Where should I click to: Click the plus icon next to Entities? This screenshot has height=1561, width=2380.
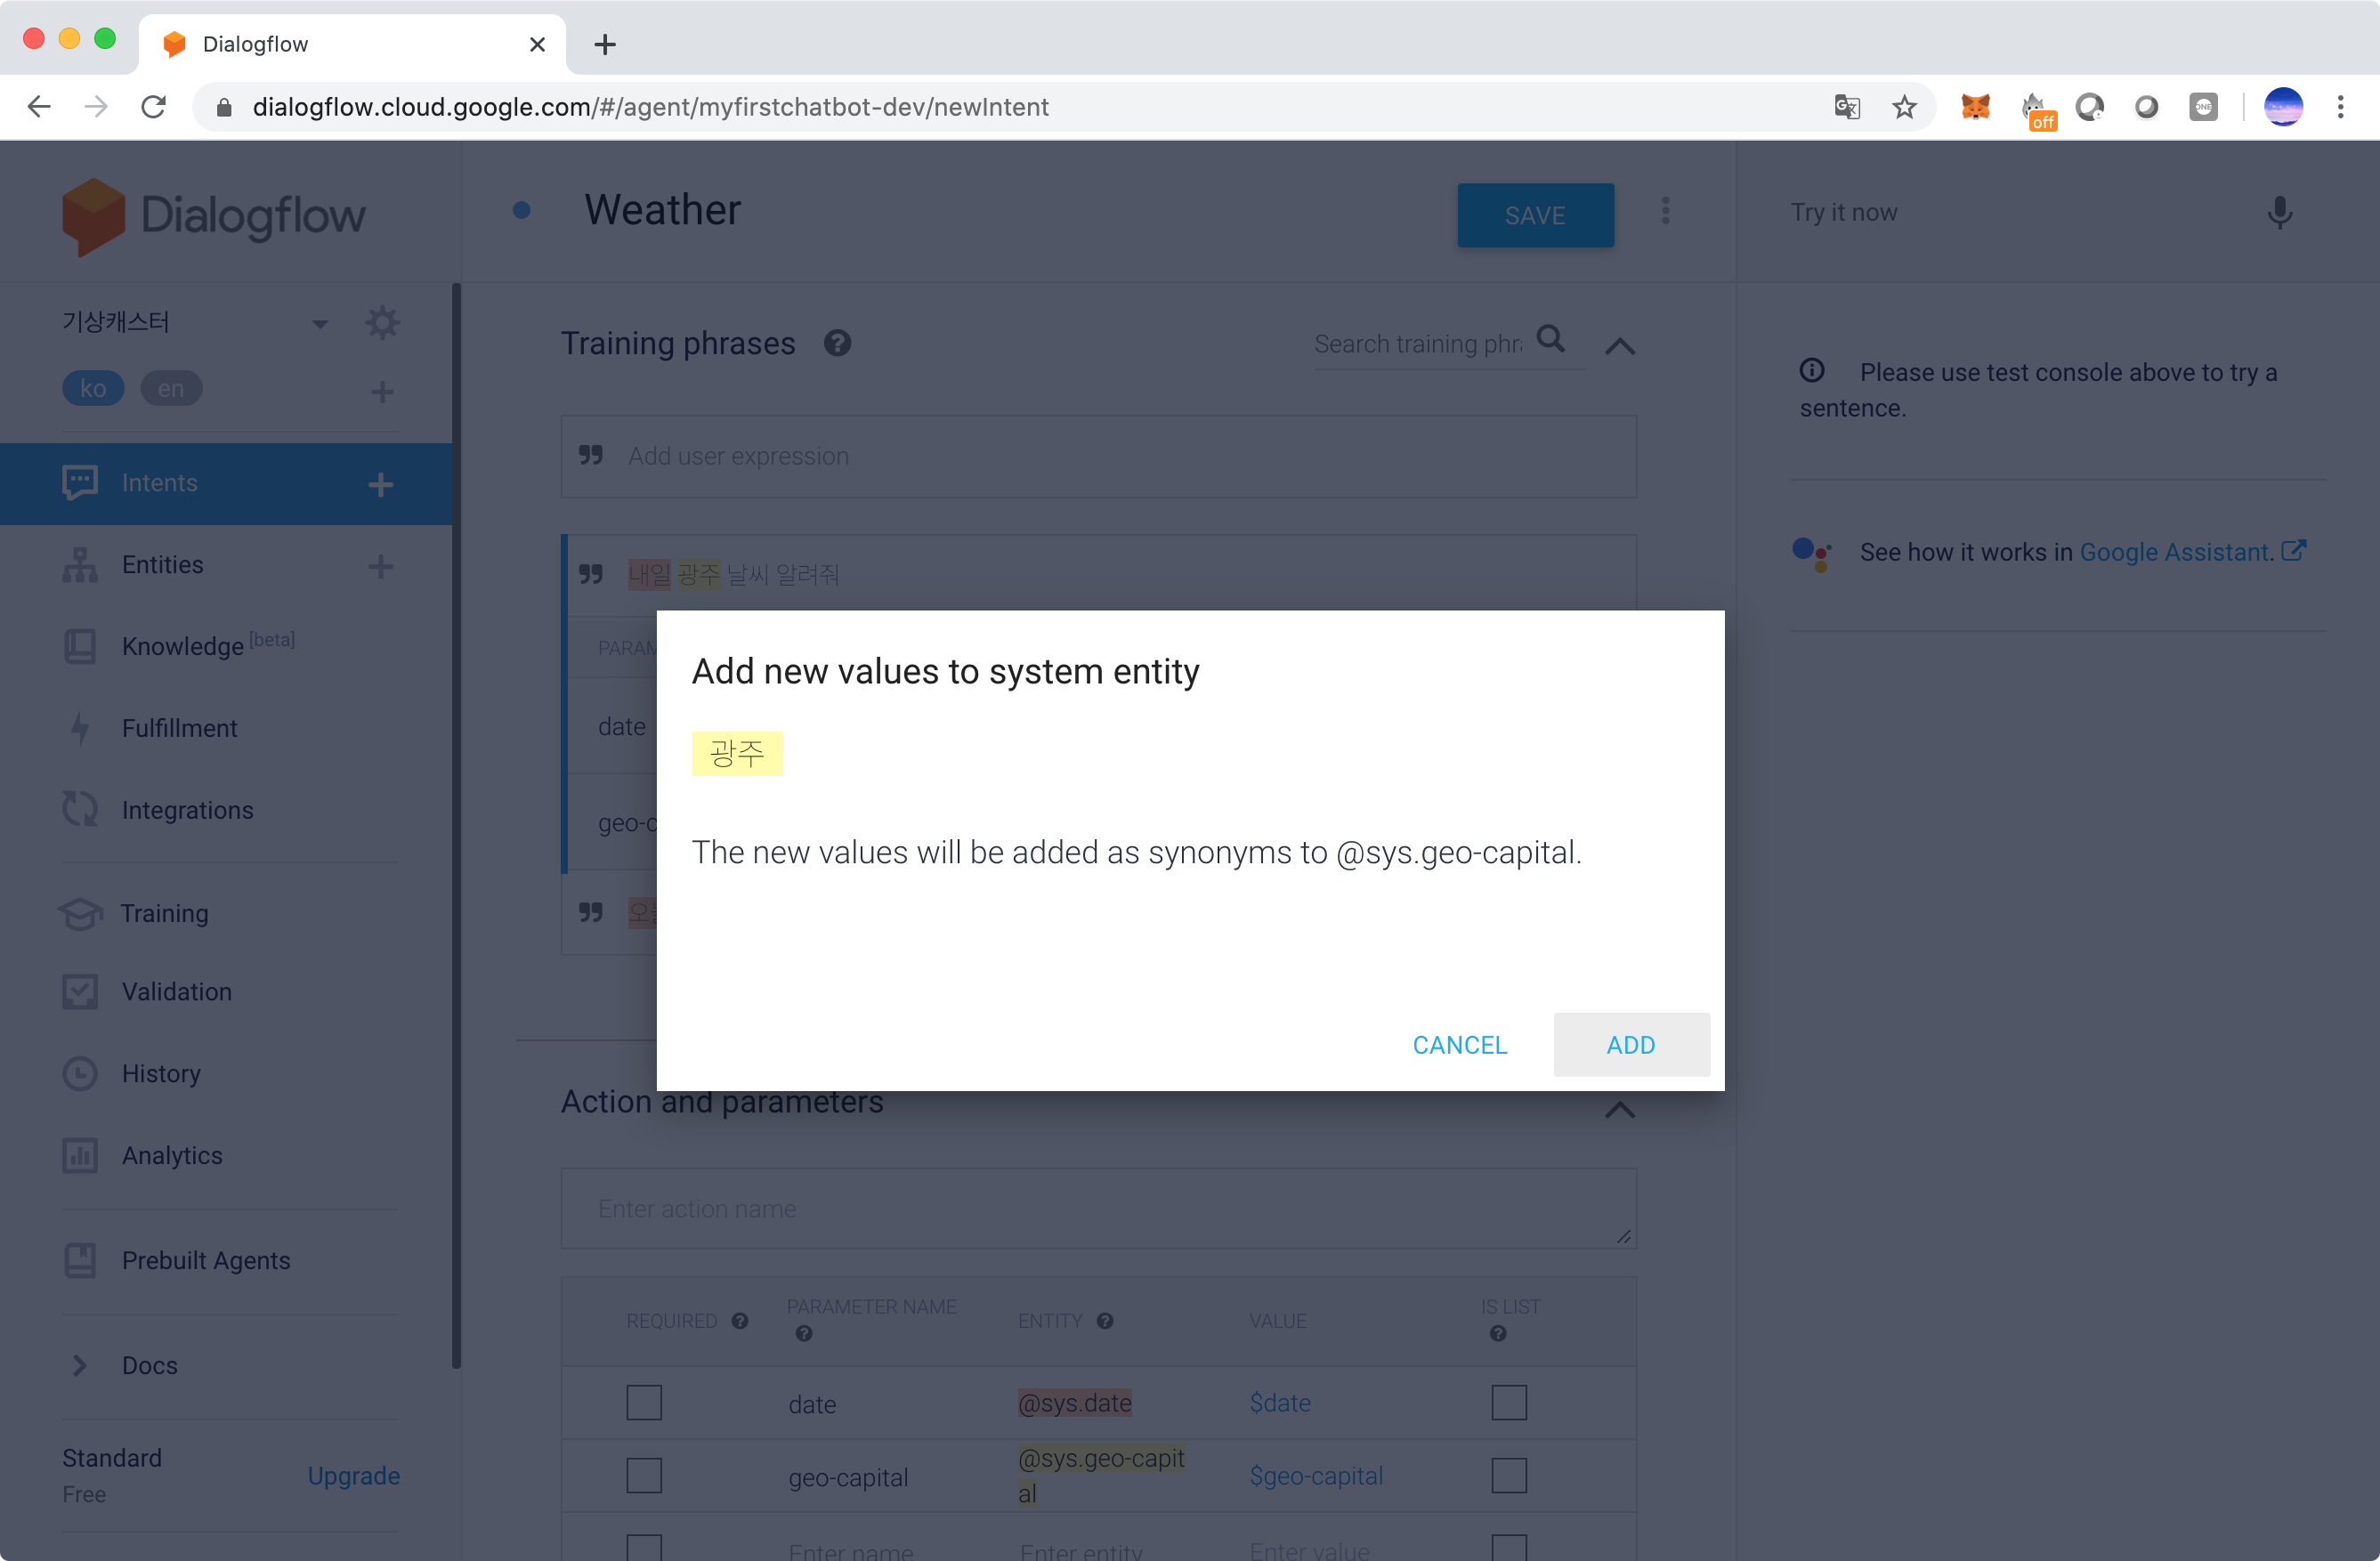[380, 566]
